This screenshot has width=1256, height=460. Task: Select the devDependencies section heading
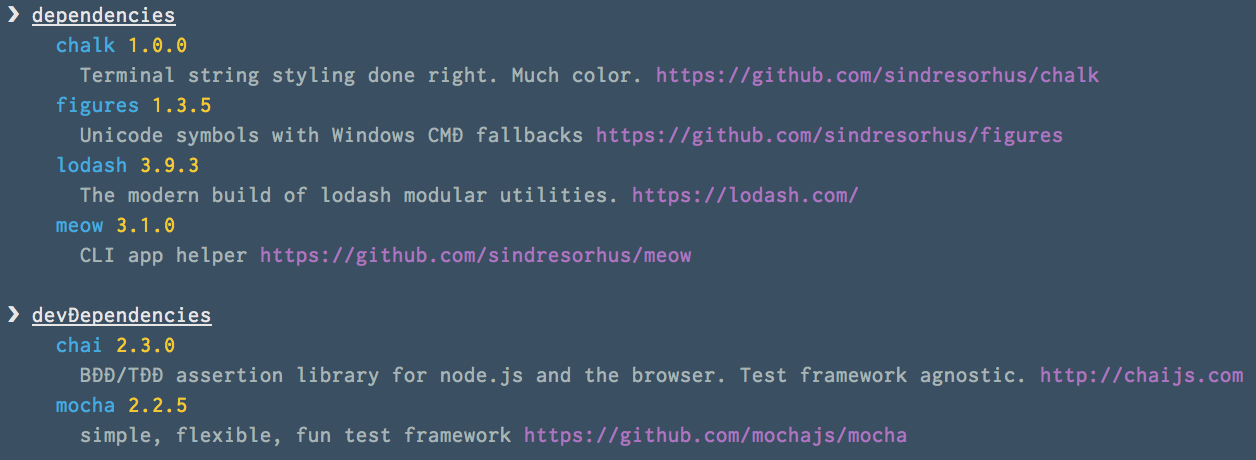[x=121, y=316]
